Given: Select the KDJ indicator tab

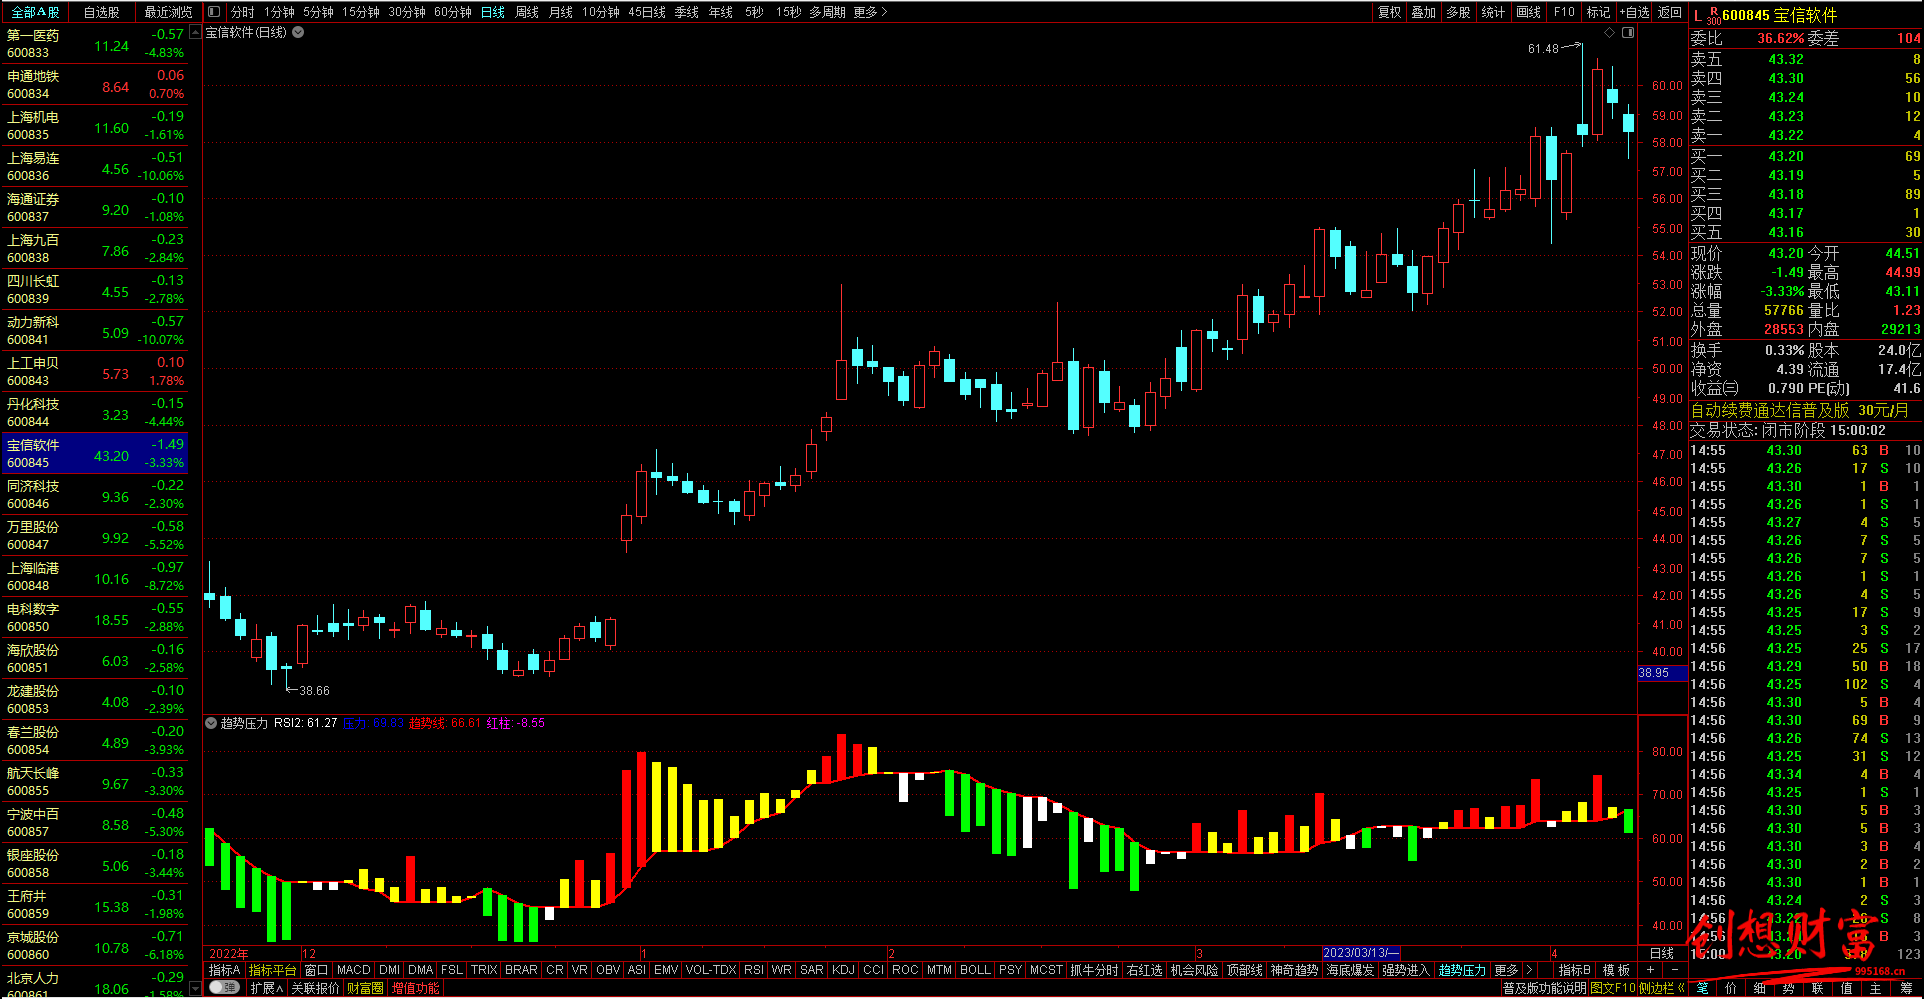Looking at the screenshot, I should coord(843,970).
